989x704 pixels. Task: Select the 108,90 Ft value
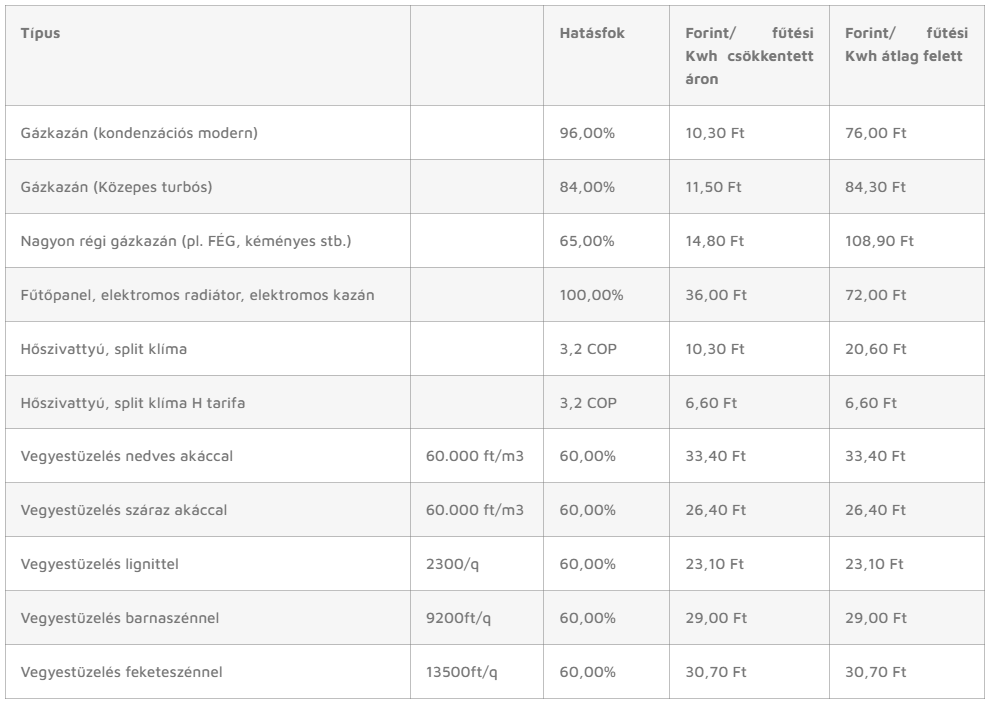click(x=879, y=241)
